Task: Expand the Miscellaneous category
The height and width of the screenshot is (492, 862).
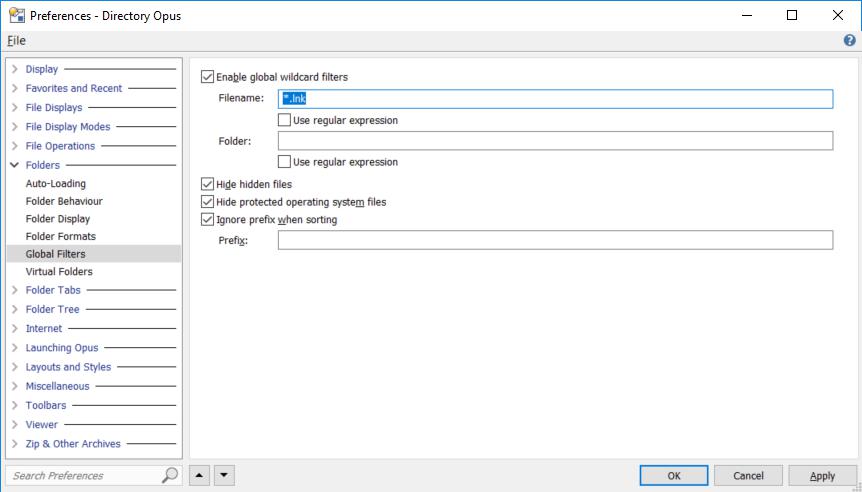Action: coord(15,386)
